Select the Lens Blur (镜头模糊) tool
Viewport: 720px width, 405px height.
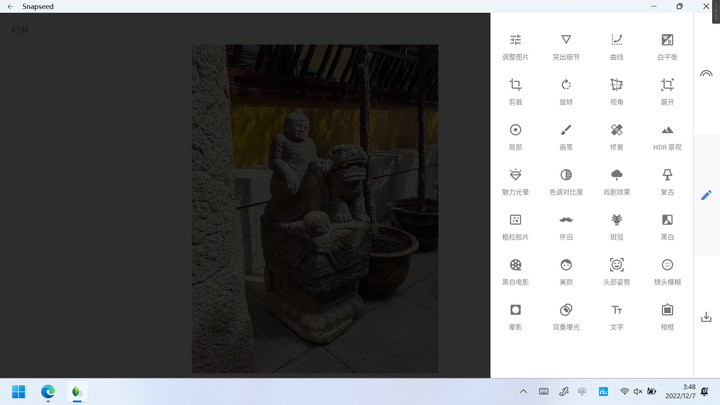click(667, 271)
